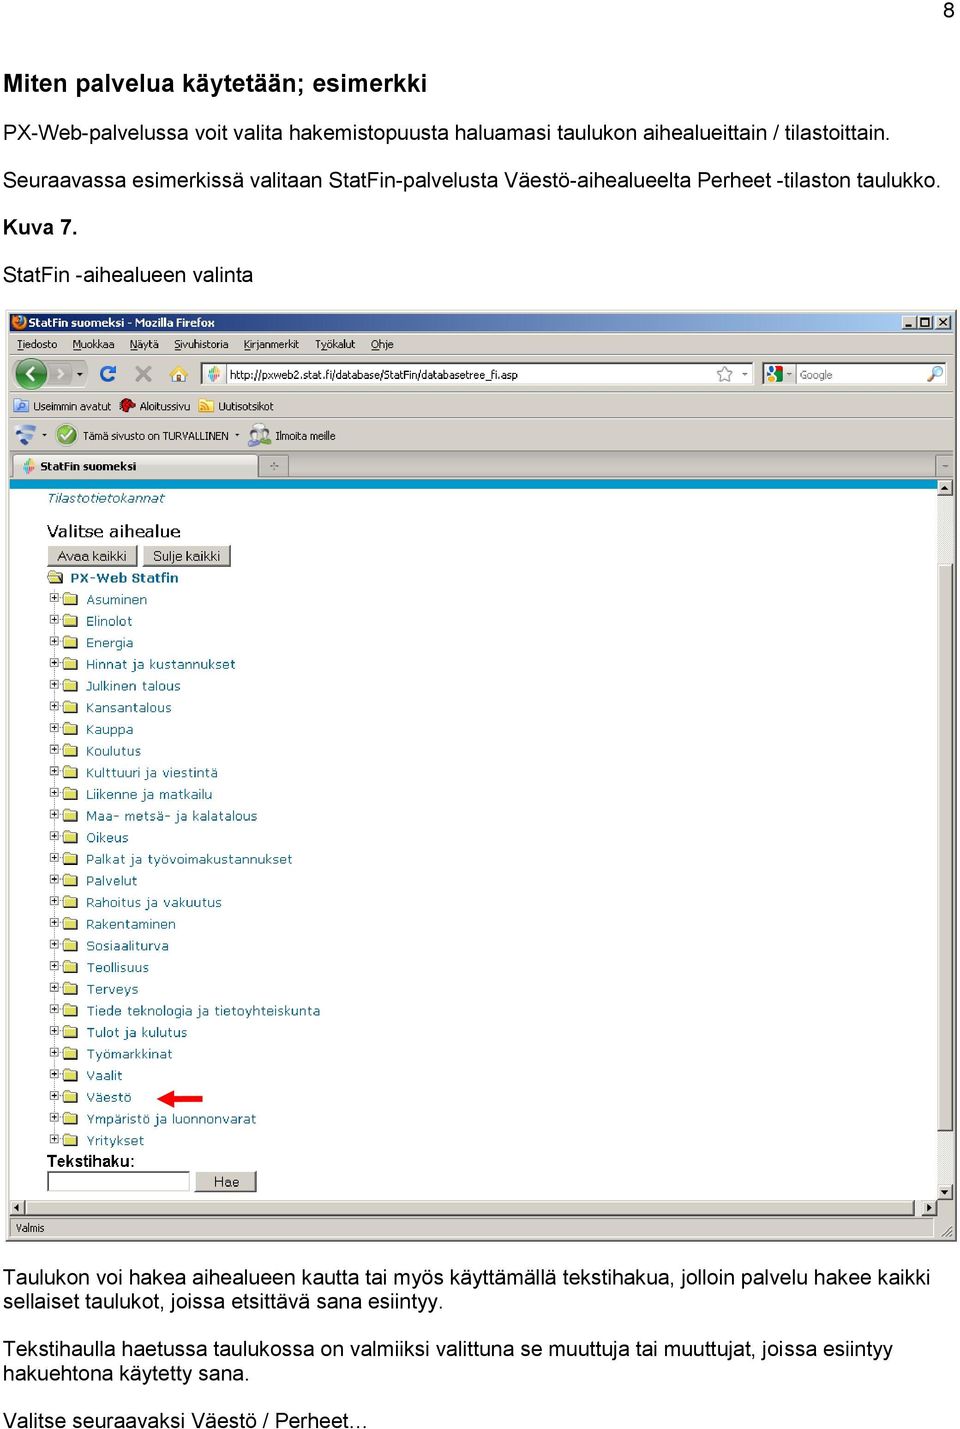Image resolution: width=960 pixels, height=1429 pixels.
Task: Click the stop loading X icon
Action: click(x=143, y=374)
